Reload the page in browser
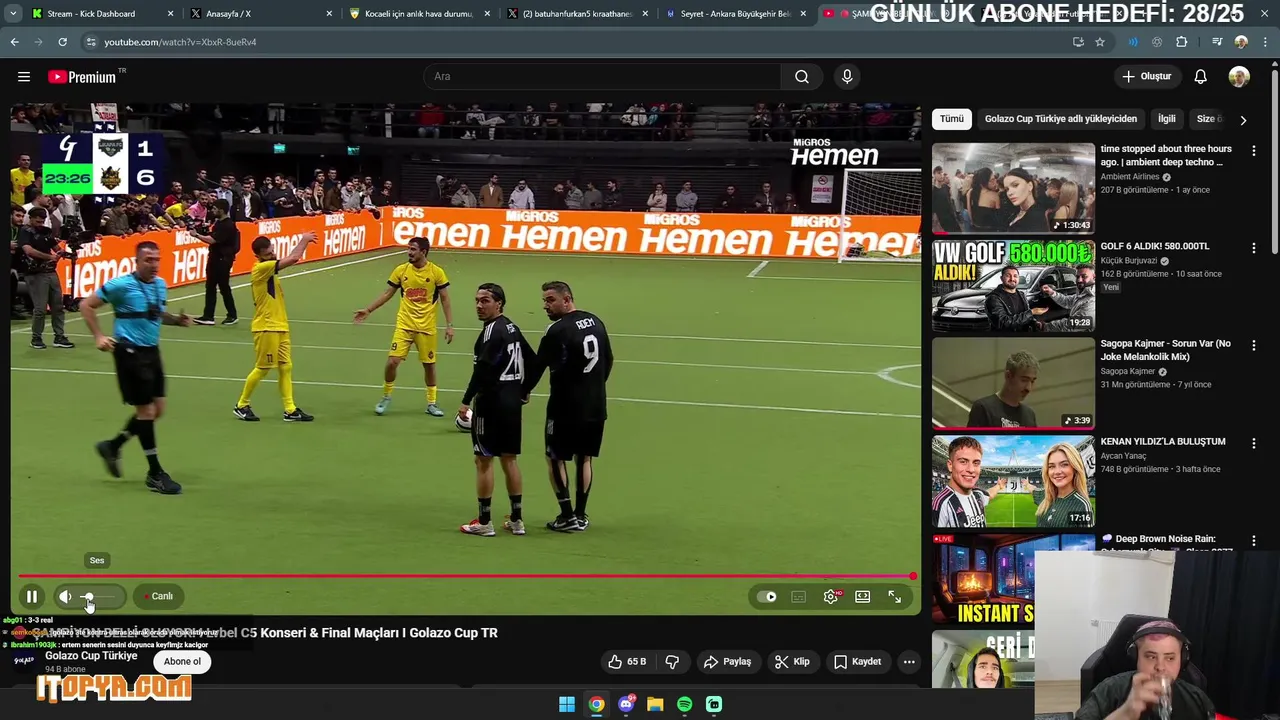The image size is (1280, 720). pos(62,42)
